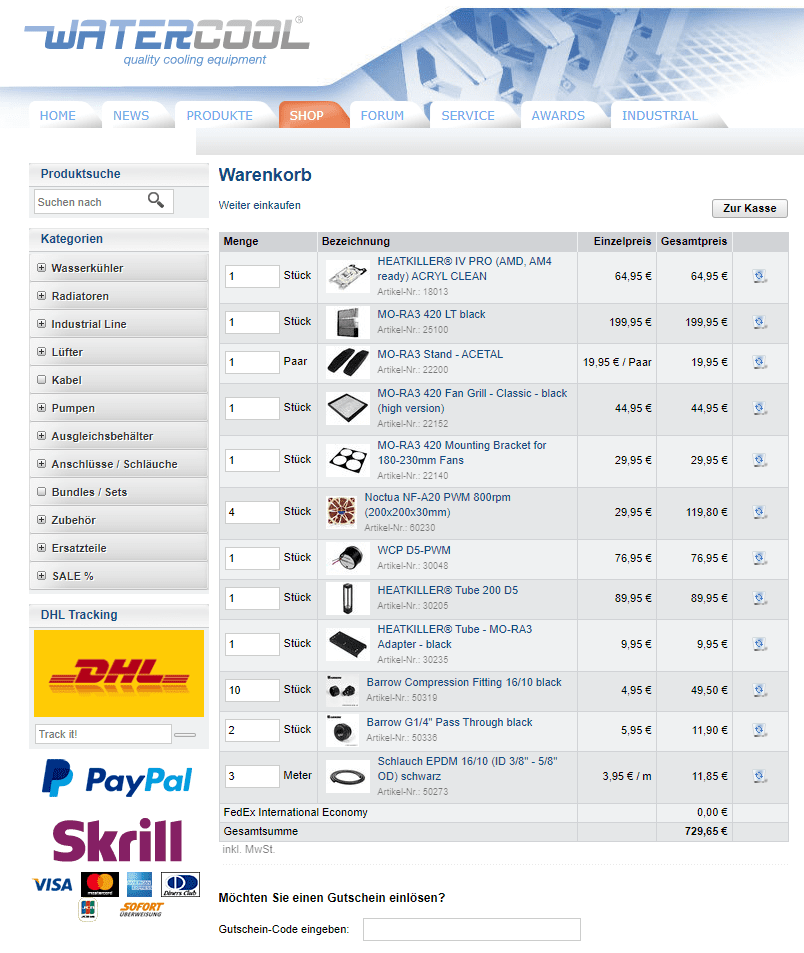Click the PayPal logo
Viewport: 804px width, 953px height.
(117, 779)
